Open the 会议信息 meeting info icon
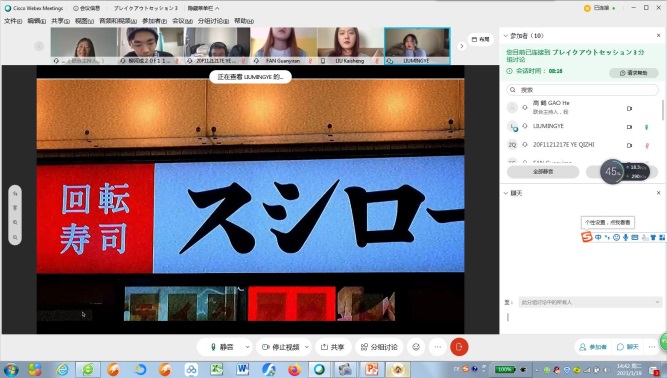The height and width of the screenshot is (378, 667). [86, 8]
